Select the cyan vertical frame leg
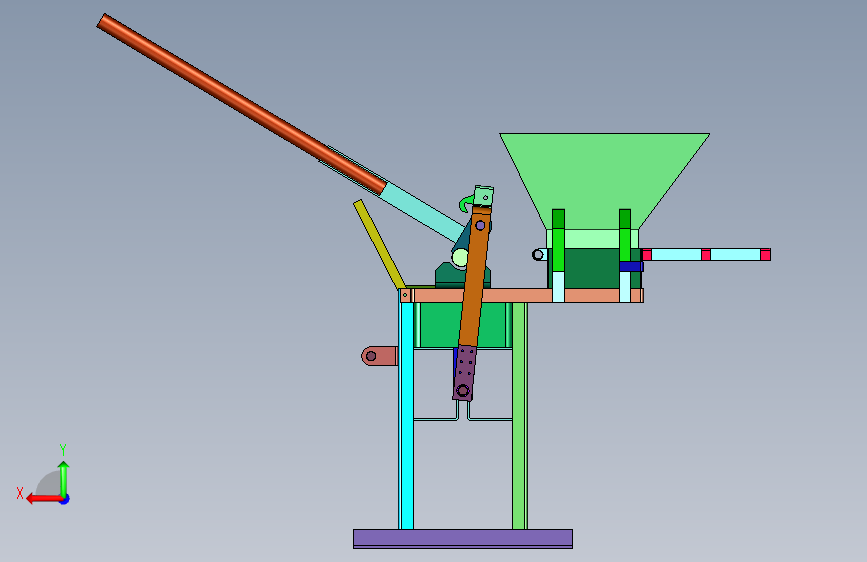The height and width of the screenshot is (562, 867). pos(407,415)
